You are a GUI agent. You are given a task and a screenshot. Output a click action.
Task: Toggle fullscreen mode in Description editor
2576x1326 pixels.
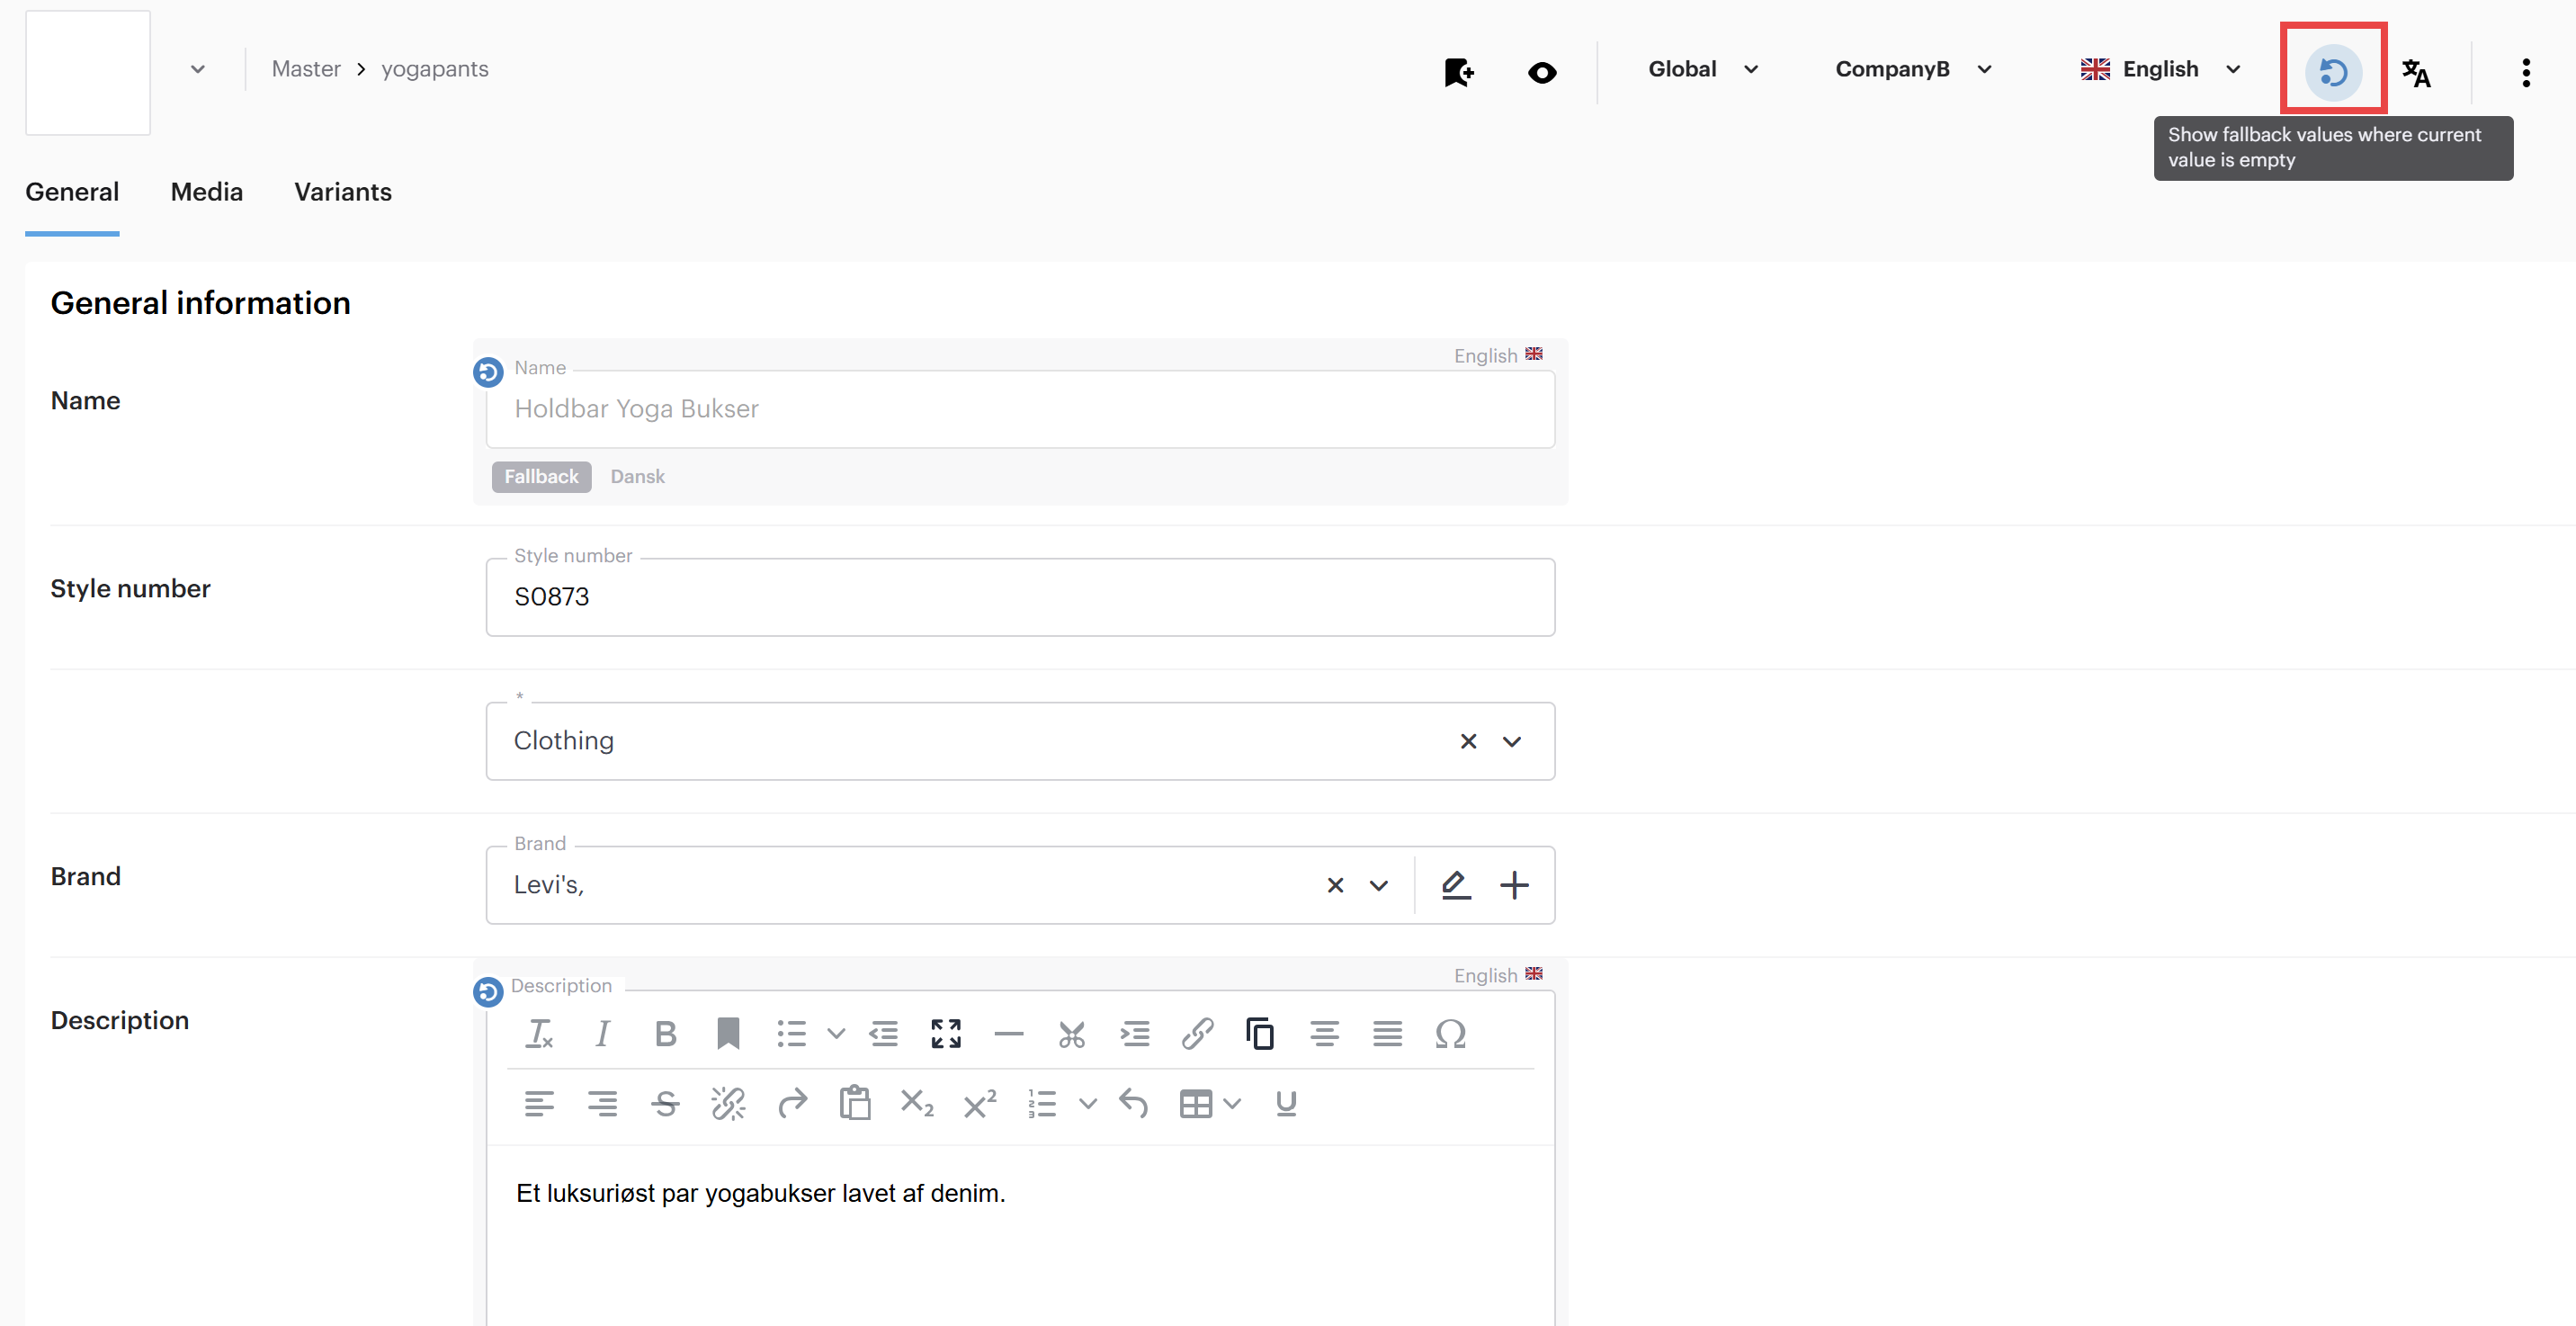(945, 1033)
